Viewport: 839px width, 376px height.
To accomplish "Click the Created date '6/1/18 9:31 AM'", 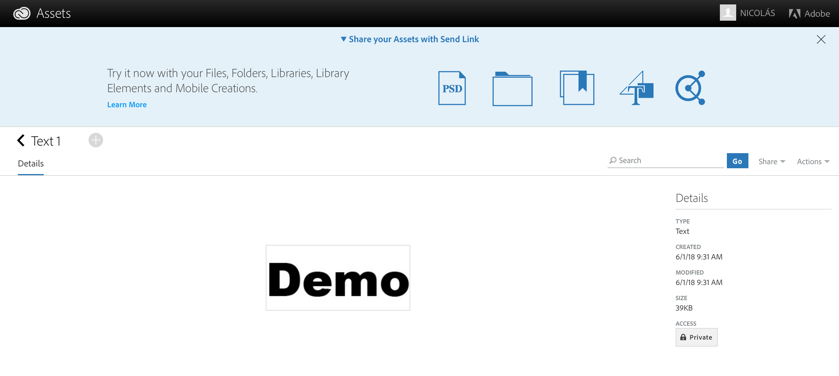I will pos(699,257).
